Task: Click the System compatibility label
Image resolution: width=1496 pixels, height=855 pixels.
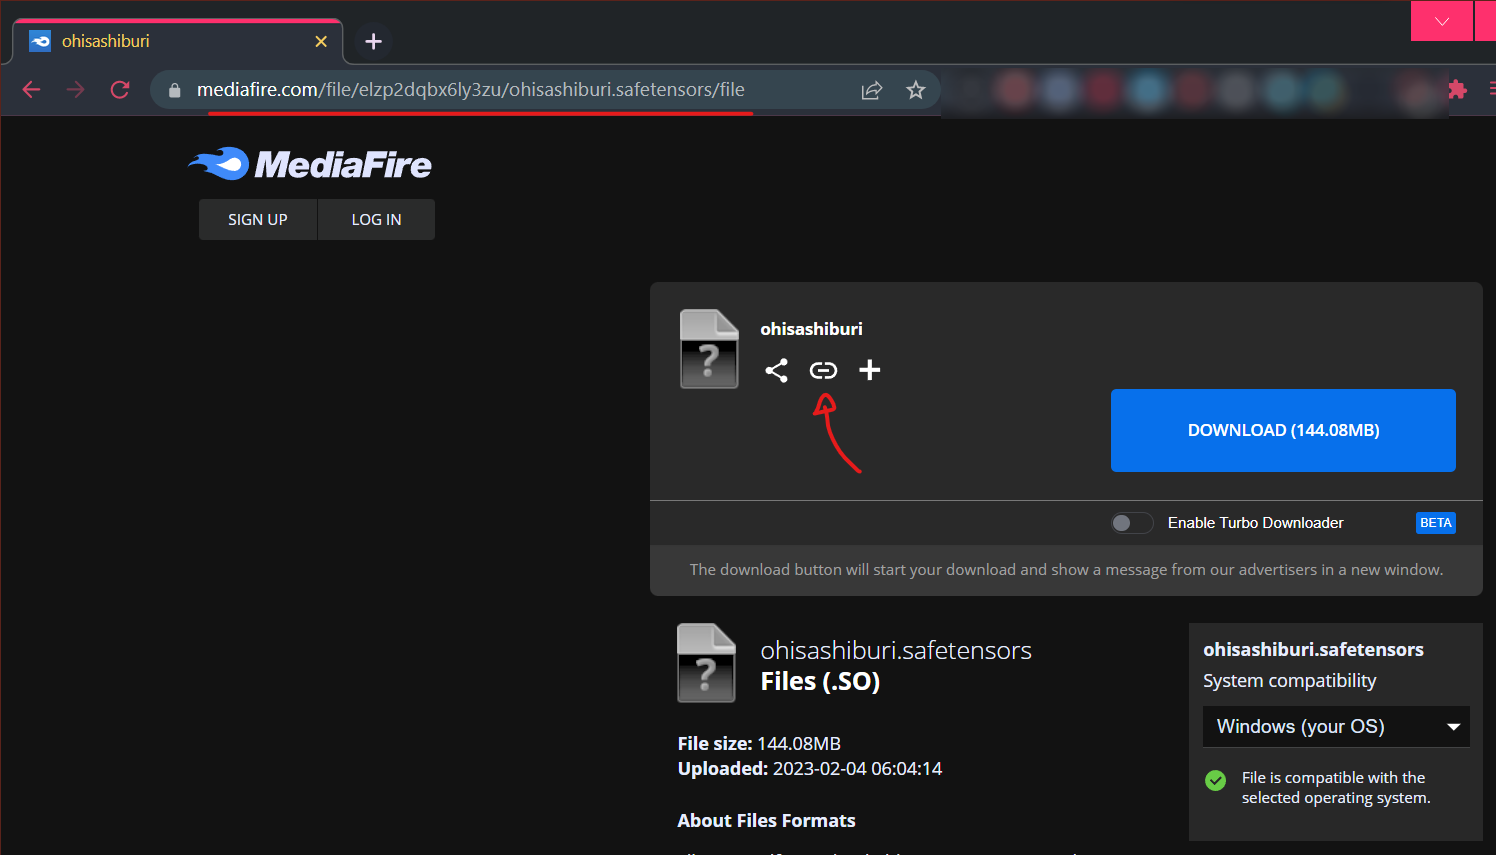Action: [x=1290, y=681]
